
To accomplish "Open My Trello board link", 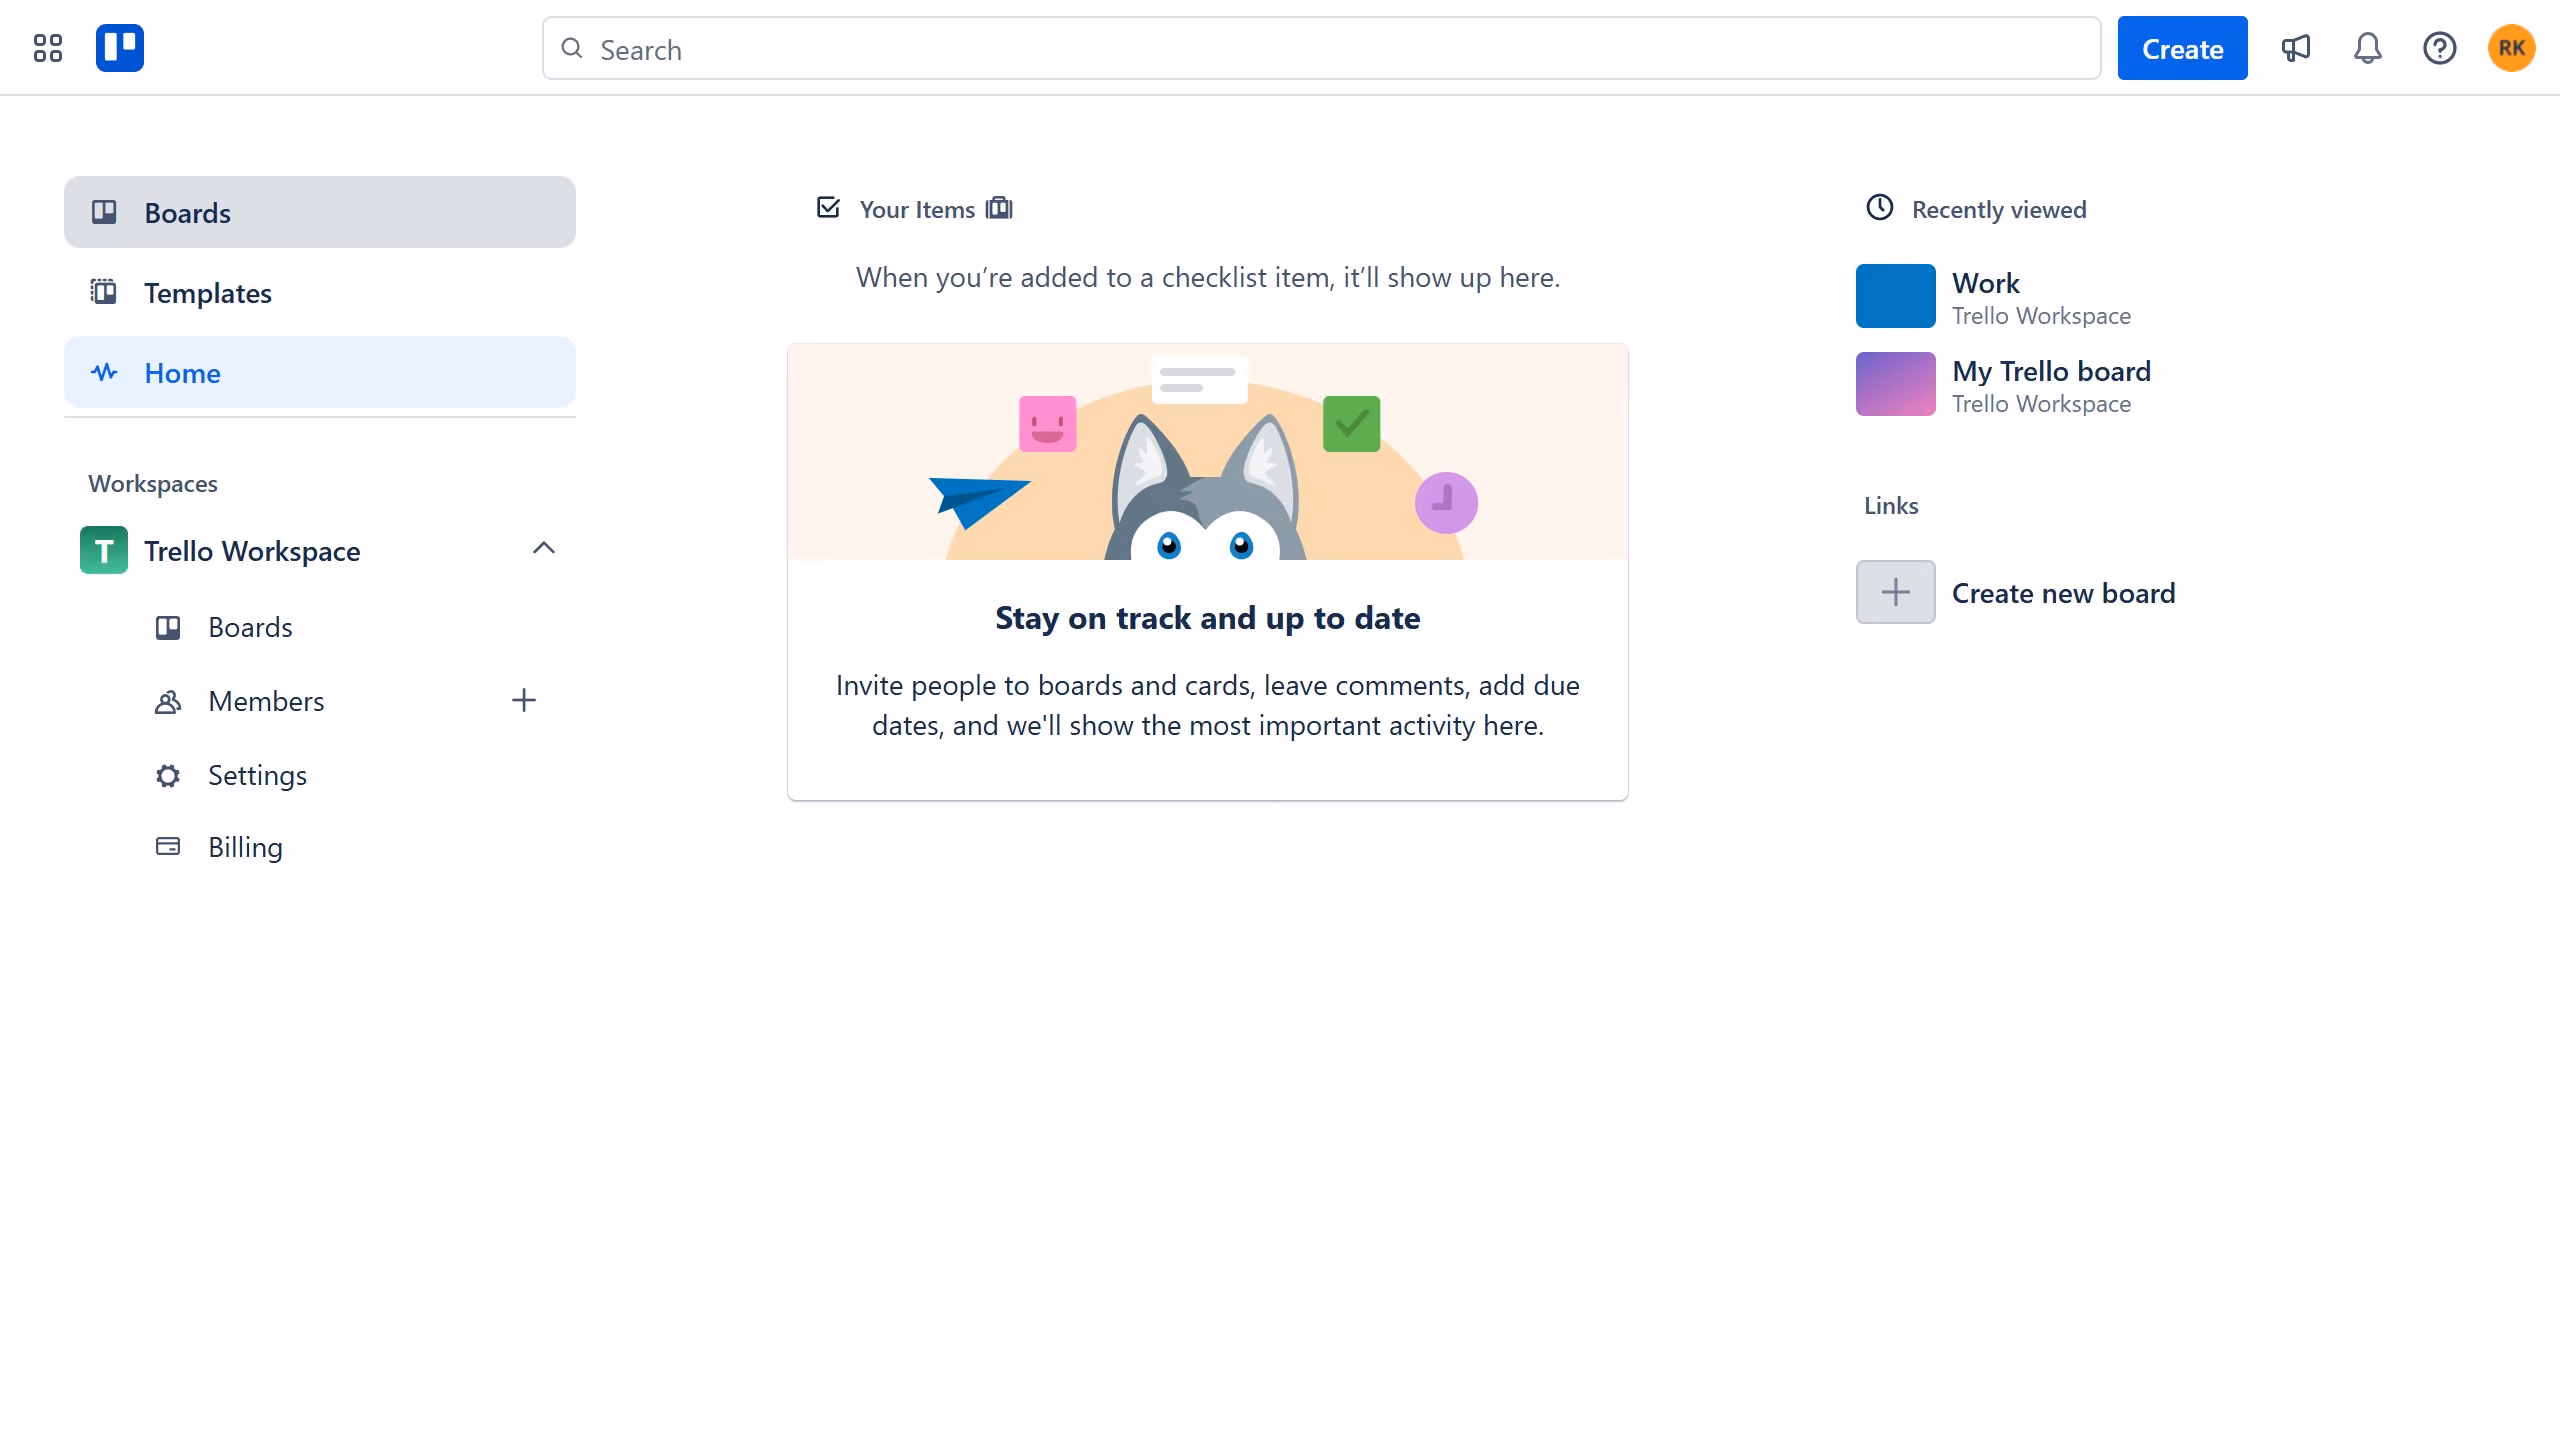I will [2051, 371].
